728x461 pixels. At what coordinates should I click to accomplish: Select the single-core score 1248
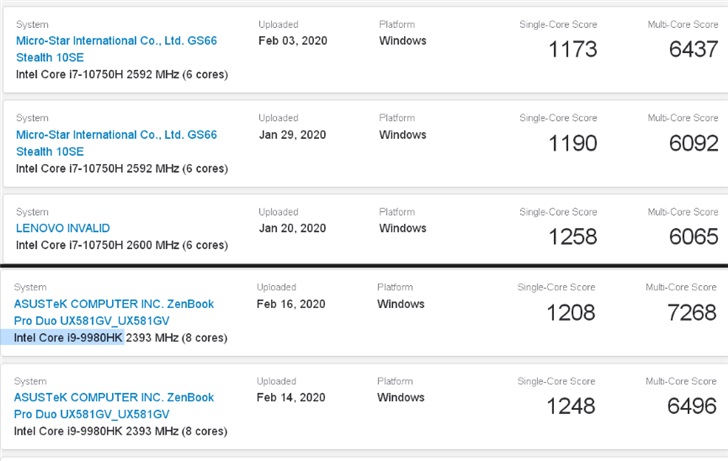pyautogui.click(x=570, y=406)
